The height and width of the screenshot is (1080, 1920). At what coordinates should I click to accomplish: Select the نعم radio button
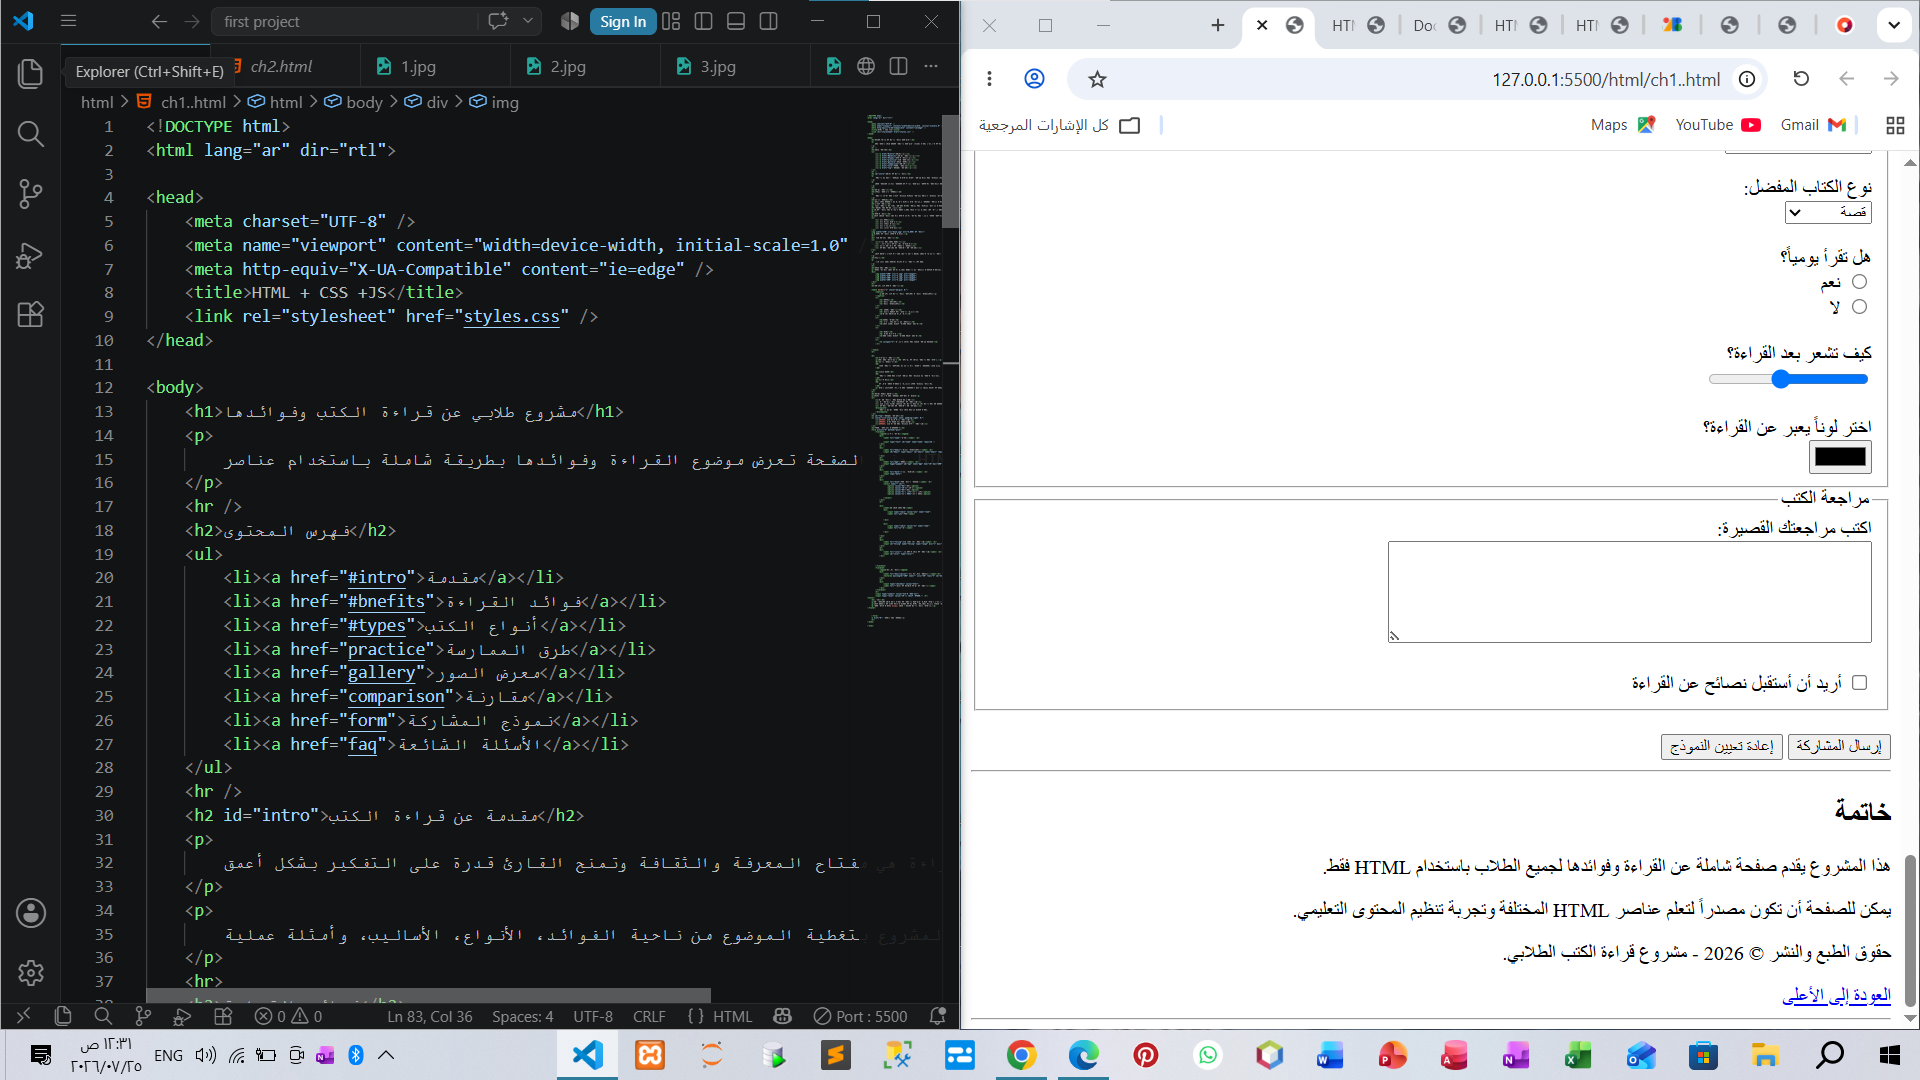[1859, 282]
